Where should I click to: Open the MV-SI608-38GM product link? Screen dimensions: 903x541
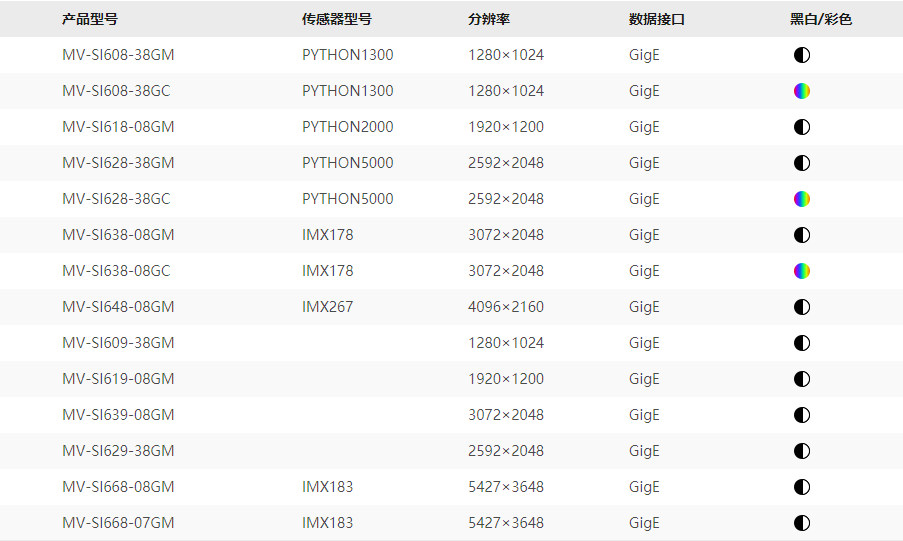coord(118,55)
